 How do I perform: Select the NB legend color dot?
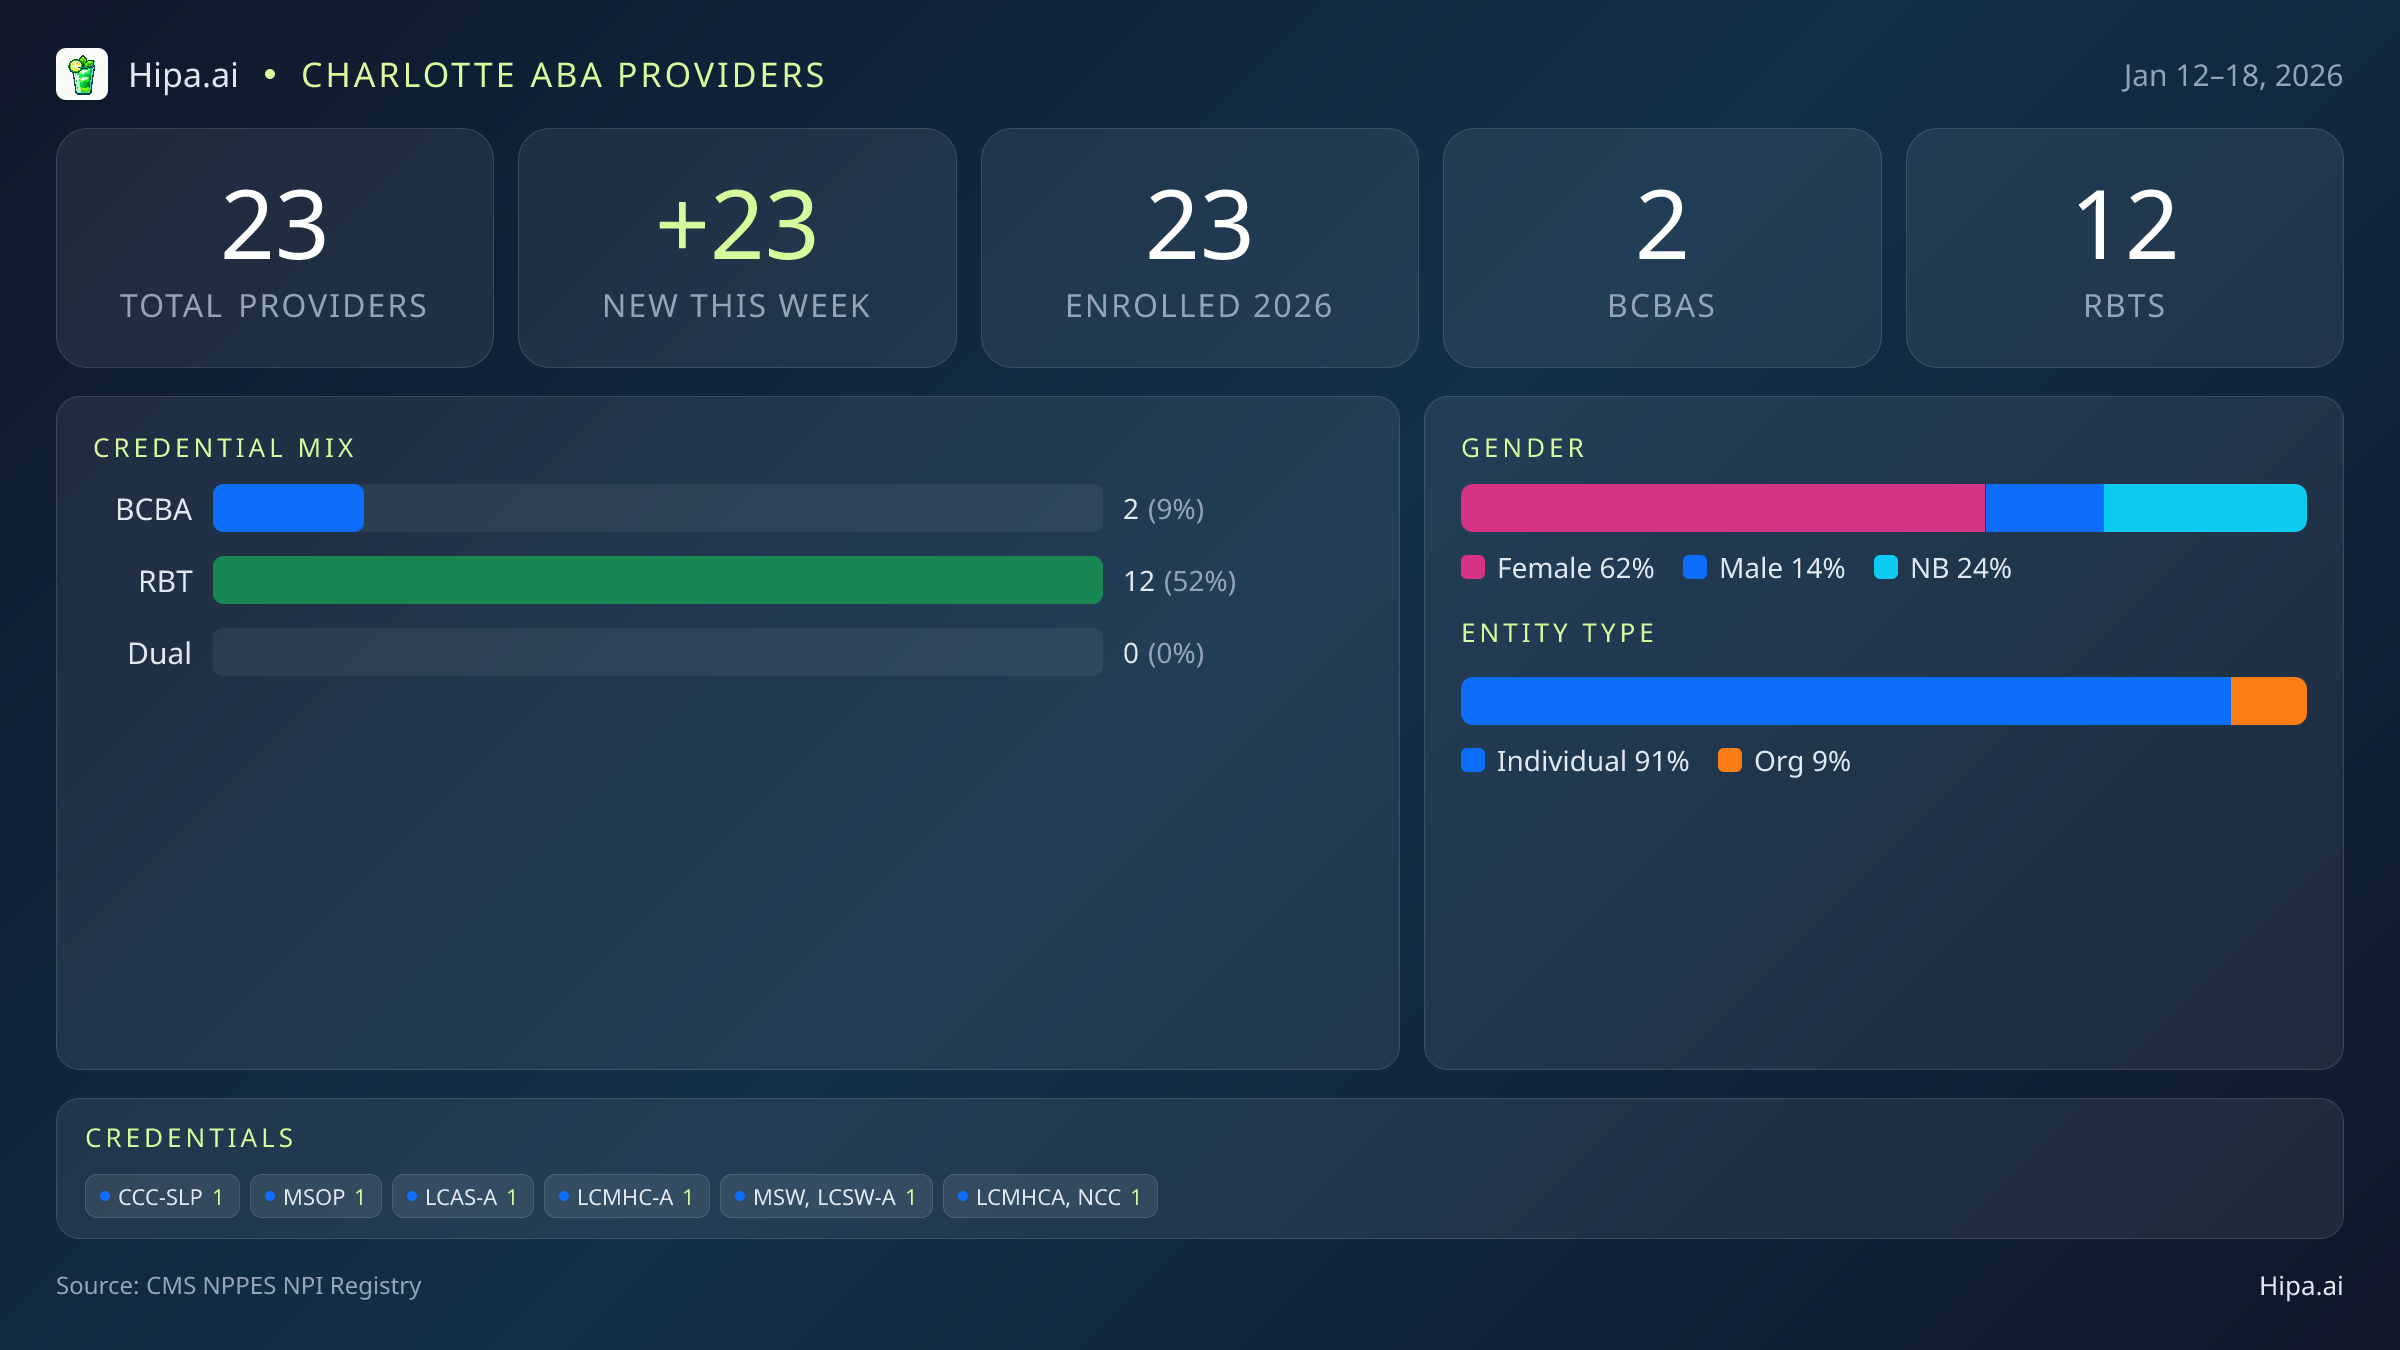pos(1888,568)
